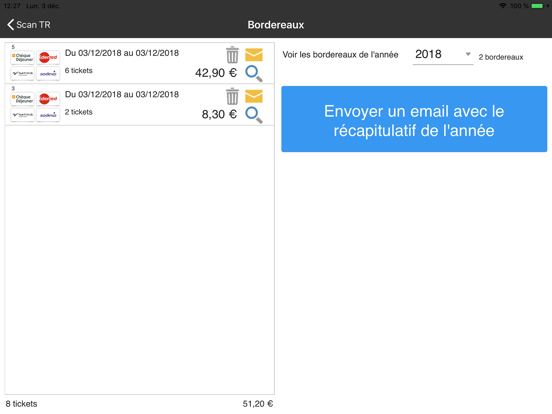Tap Edenred logo in second bordereau
This screenshot has width=552, height=414.
point(48,99)
